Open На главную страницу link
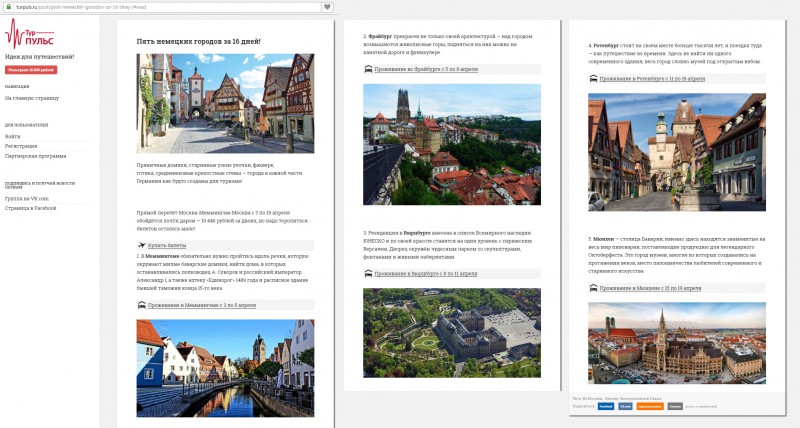This screenshot has height=428, width=800. [x=32, y=98]
